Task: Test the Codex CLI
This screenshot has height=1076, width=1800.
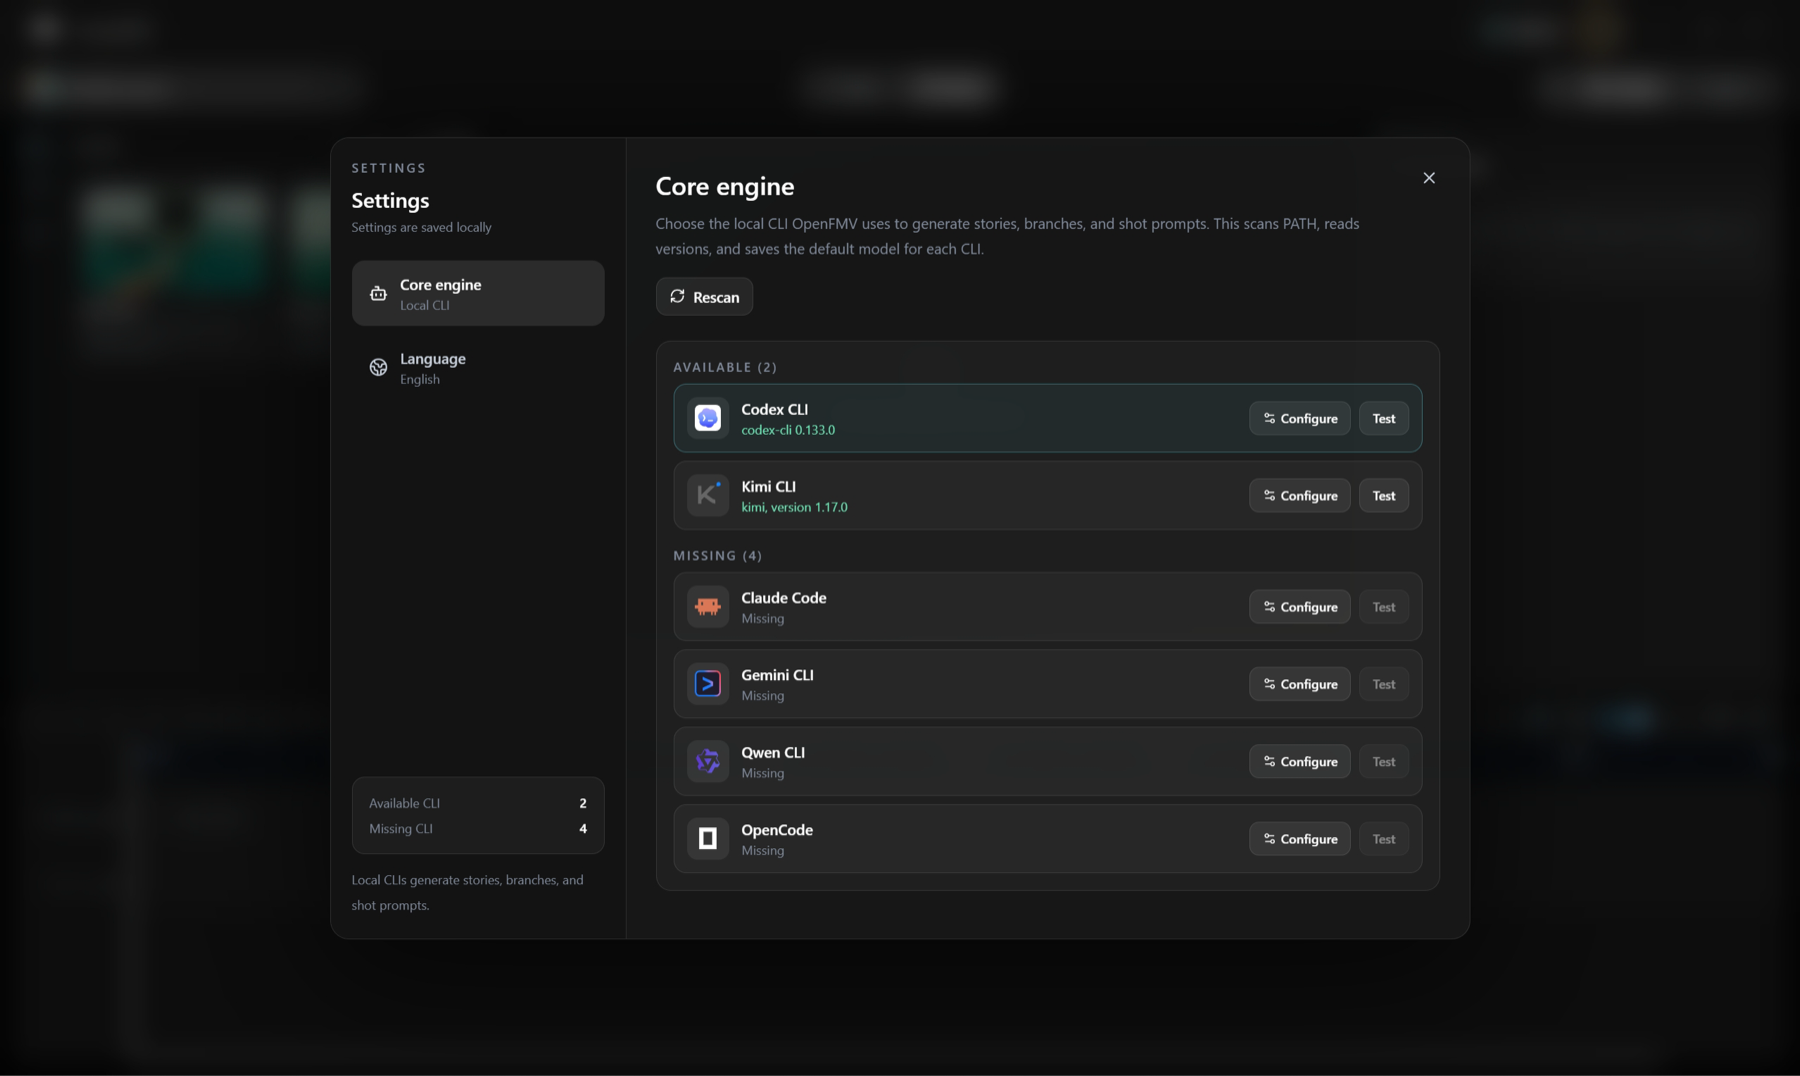Action: click(1383, 418)
